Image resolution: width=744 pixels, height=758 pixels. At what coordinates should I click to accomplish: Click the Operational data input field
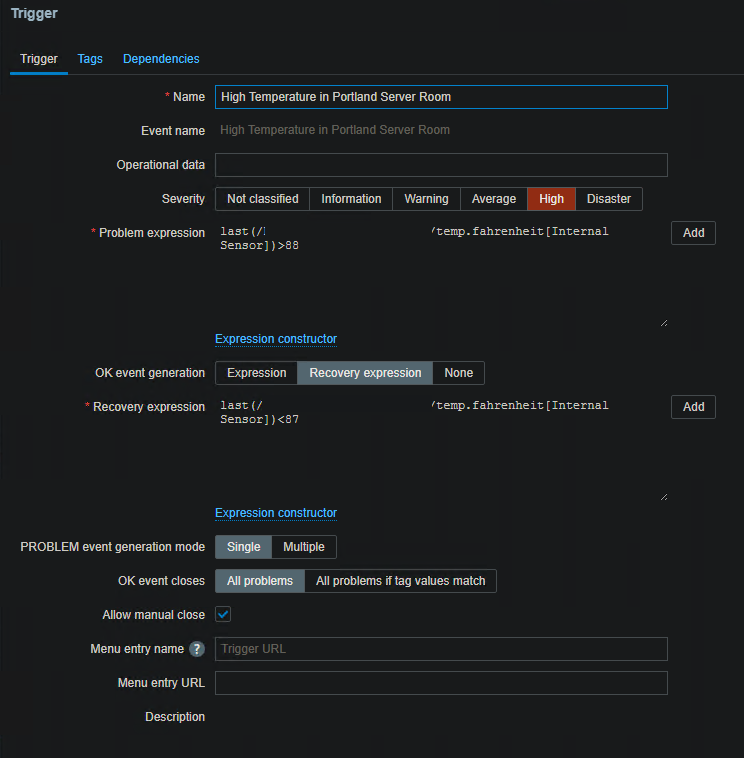point(441,165)
